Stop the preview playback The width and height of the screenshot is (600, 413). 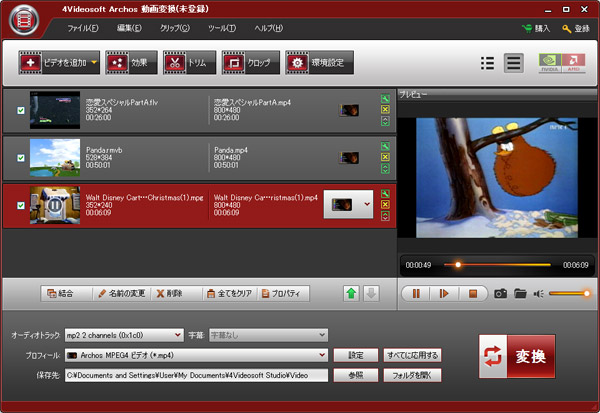tap(473, 294)
